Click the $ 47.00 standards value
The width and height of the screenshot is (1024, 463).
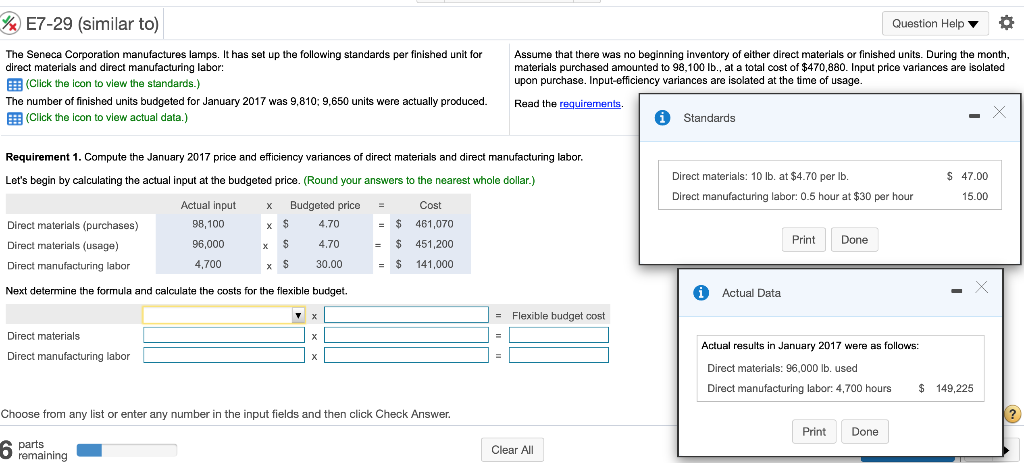968,176
